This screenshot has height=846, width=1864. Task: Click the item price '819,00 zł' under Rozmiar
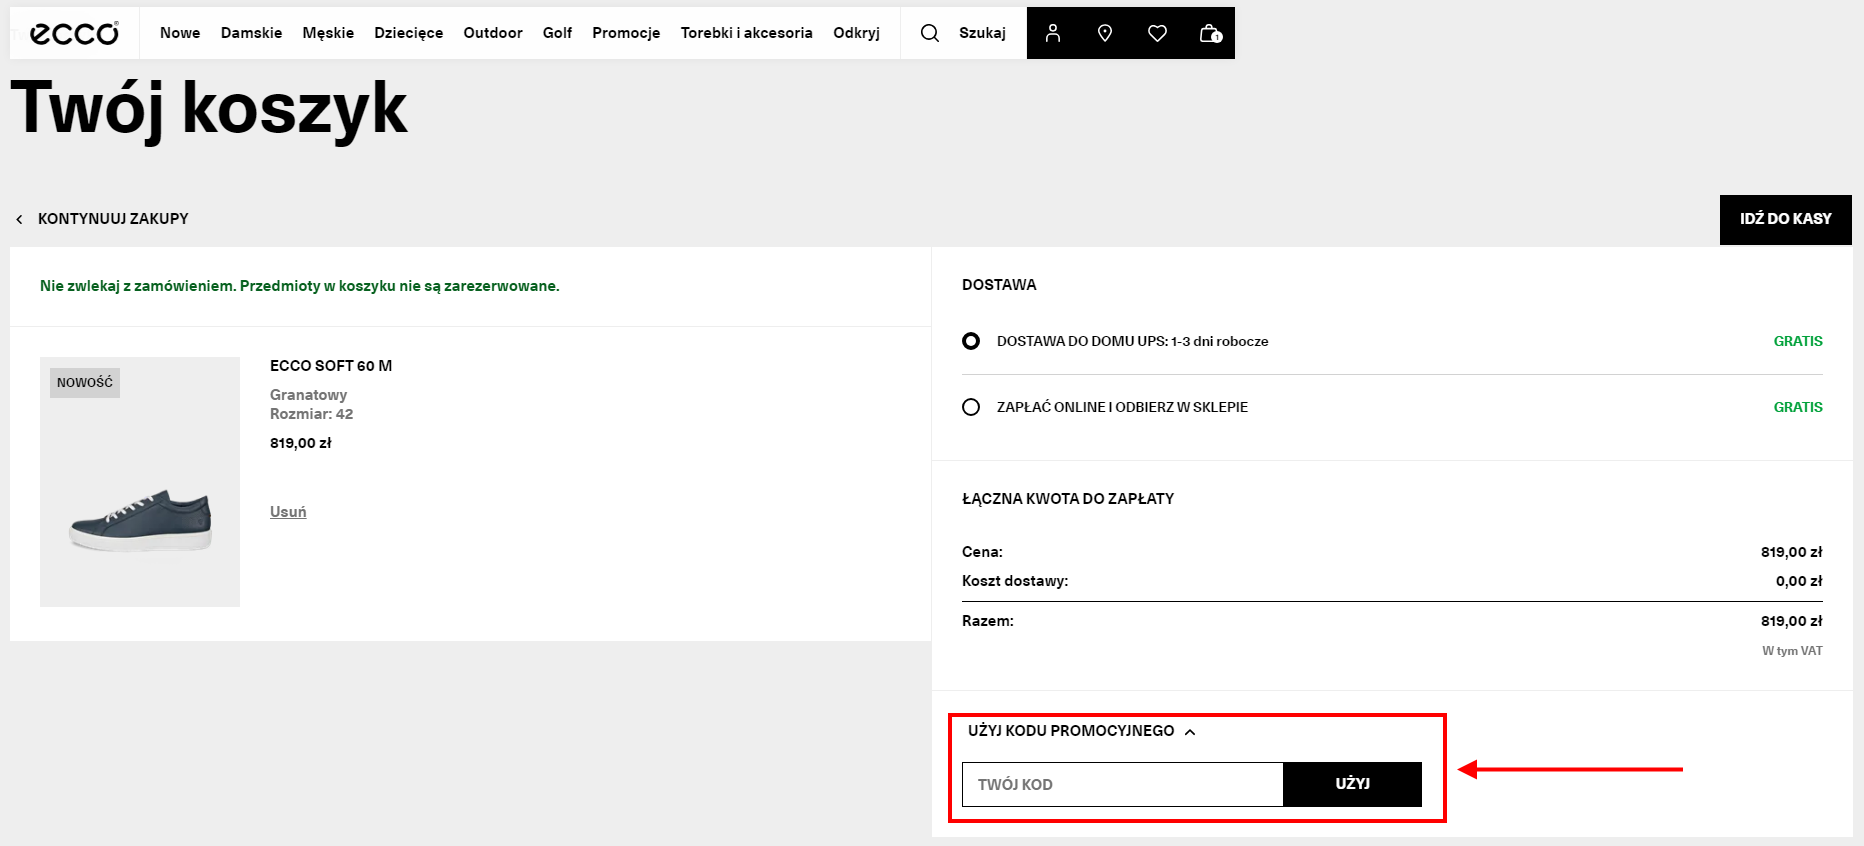point(301,443)
